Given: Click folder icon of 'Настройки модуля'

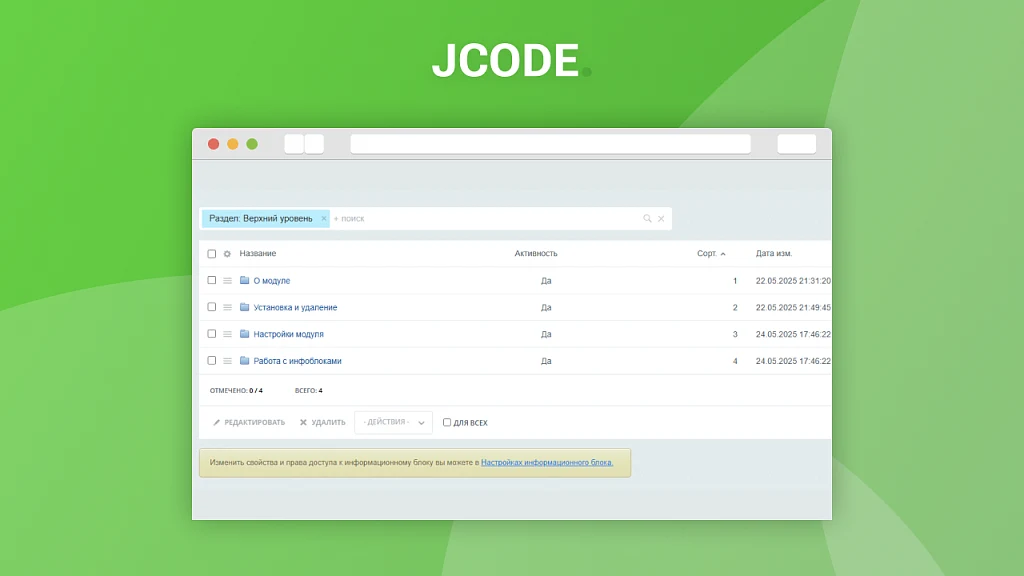Looking at the screenshot, I should [x=244, y=334].
